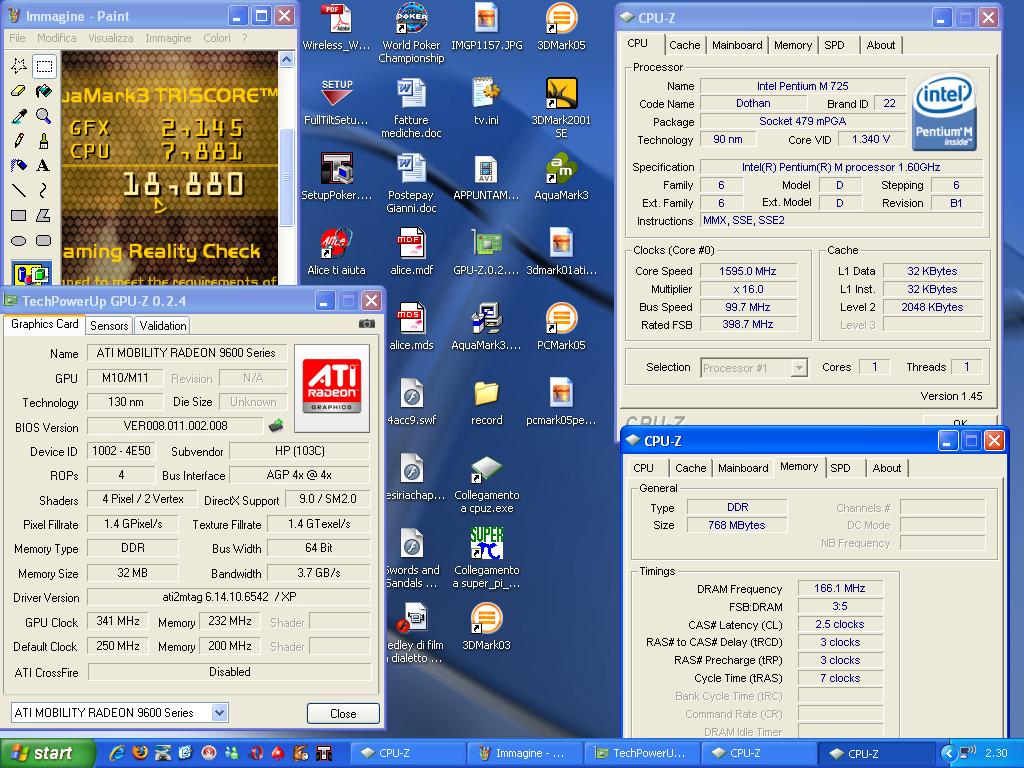
Task: Click the Dothan code name value
Action: (x=753, y=103)
